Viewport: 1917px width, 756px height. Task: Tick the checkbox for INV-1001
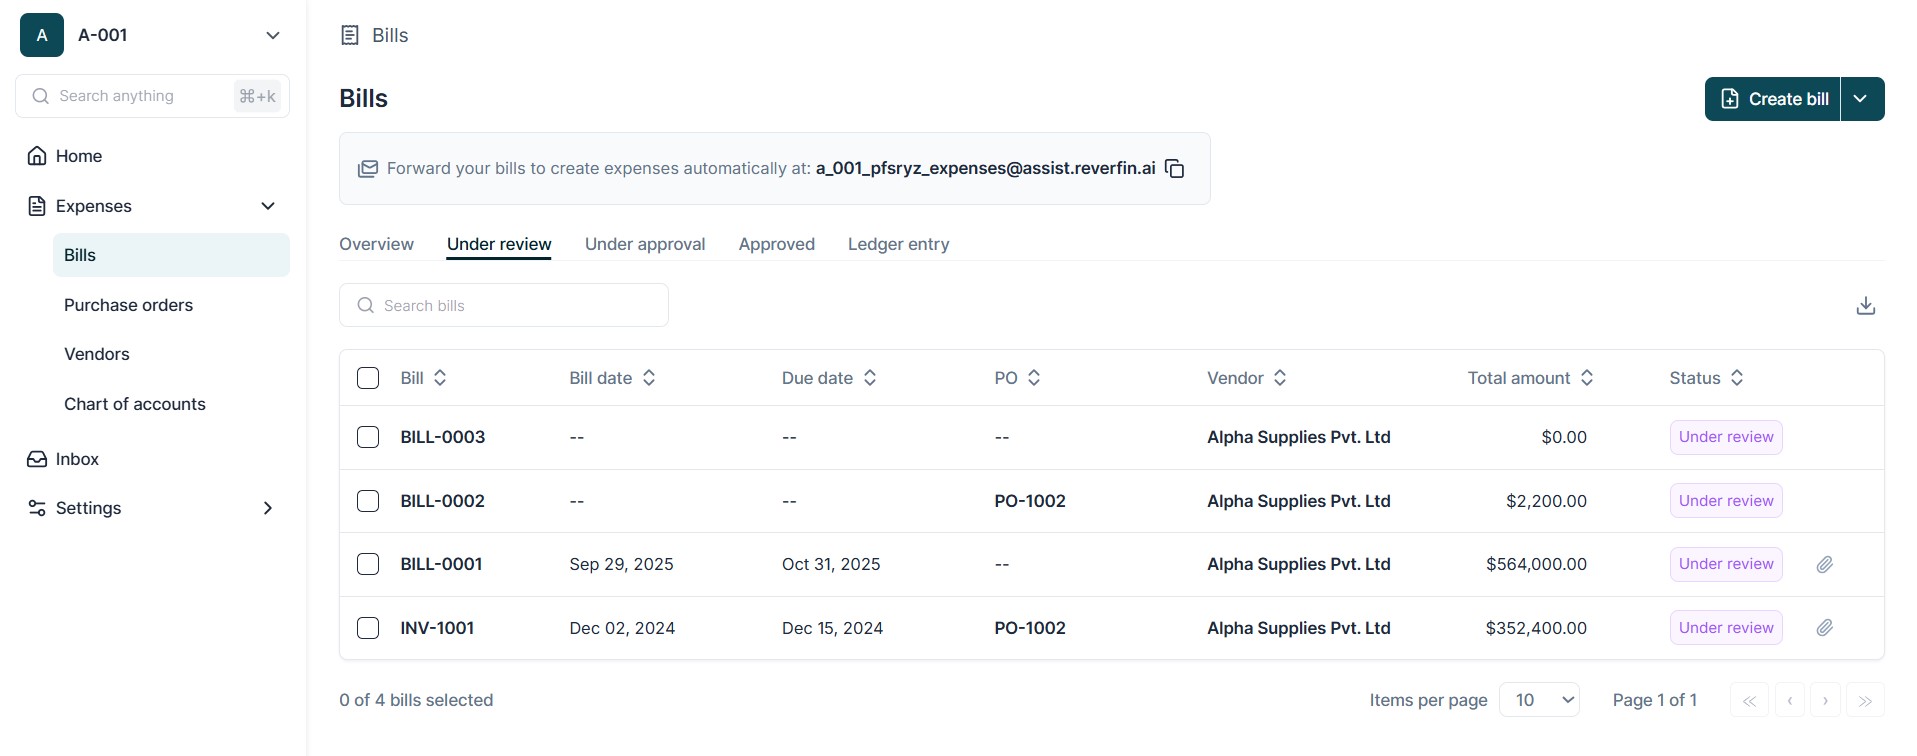pyautogui.click(x=368, y=628)
